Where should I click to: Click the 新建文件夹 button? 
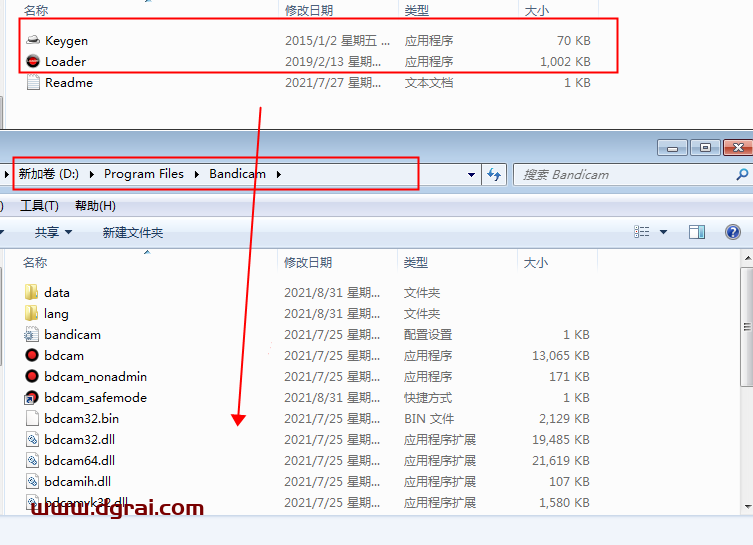(133, 233)
